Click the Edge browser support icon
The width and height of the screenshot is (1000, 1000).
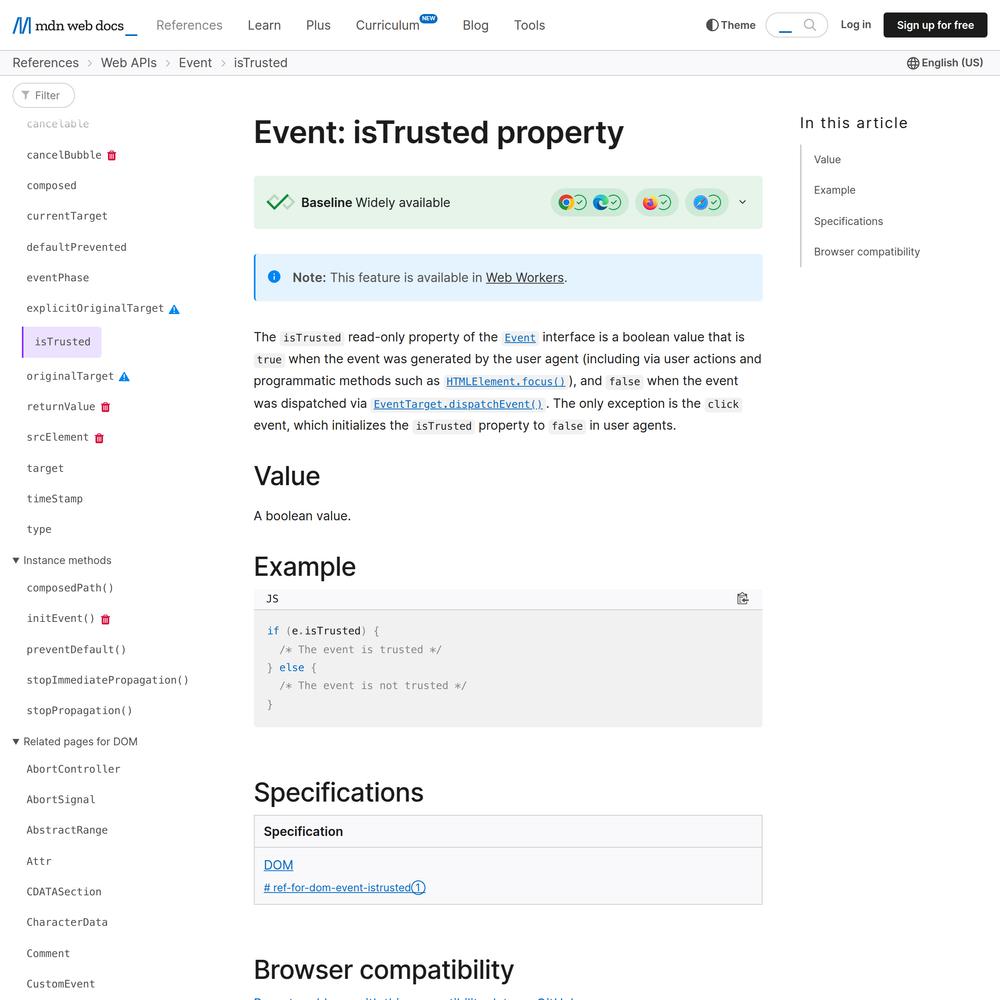click(x=599, y=203)
